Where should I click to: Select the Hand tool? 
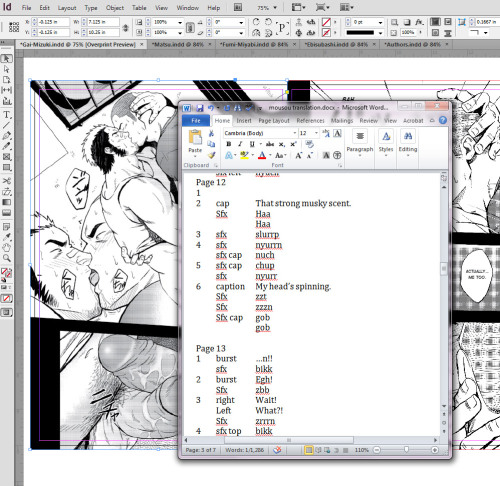coord(6,248)
